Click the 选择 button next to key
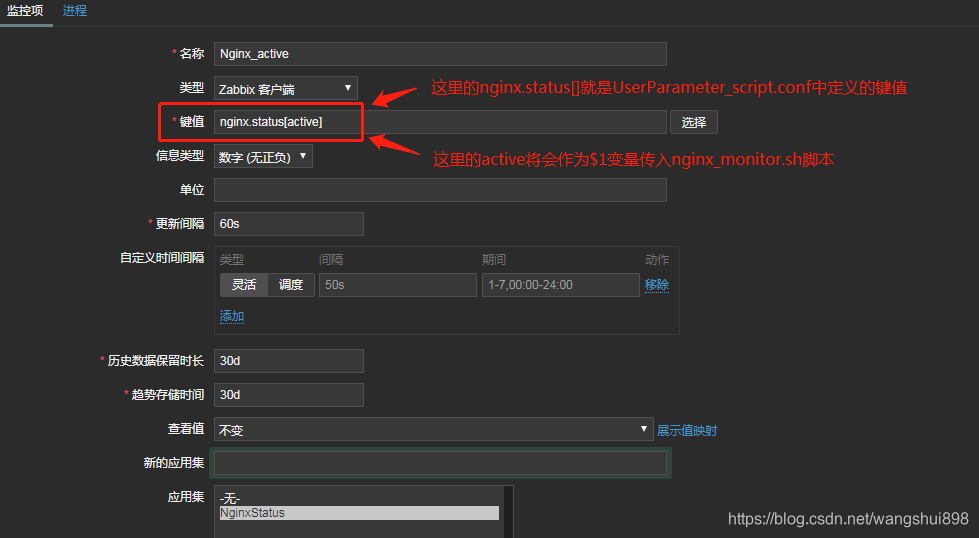Image resolution: width=979 pixels, height=538 pixels. (694, 122)
